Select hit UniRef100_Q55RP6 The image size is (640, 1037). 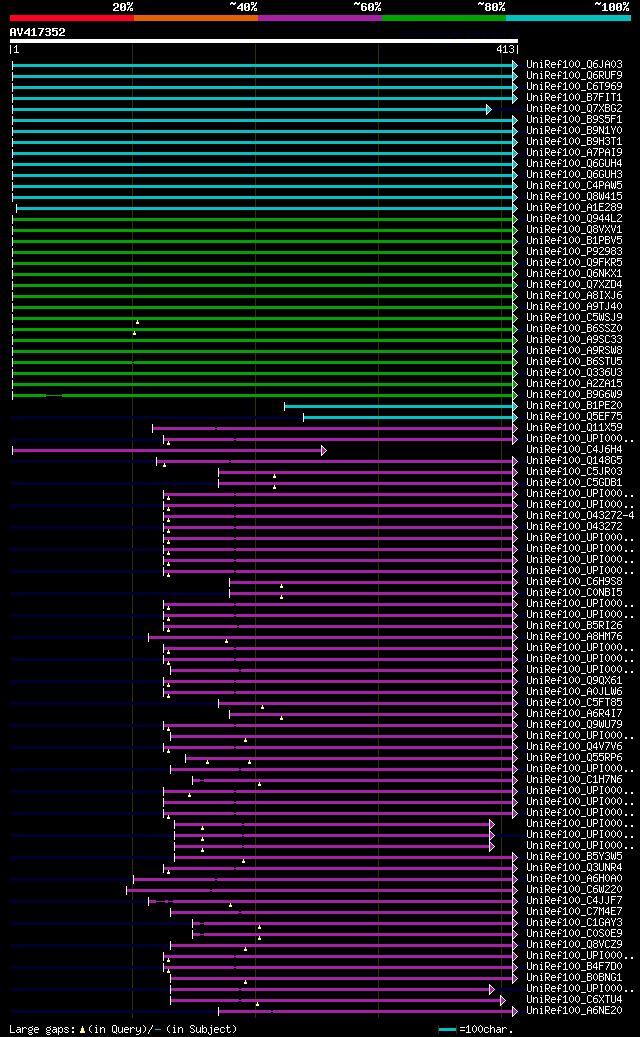[x=574, y=757]
